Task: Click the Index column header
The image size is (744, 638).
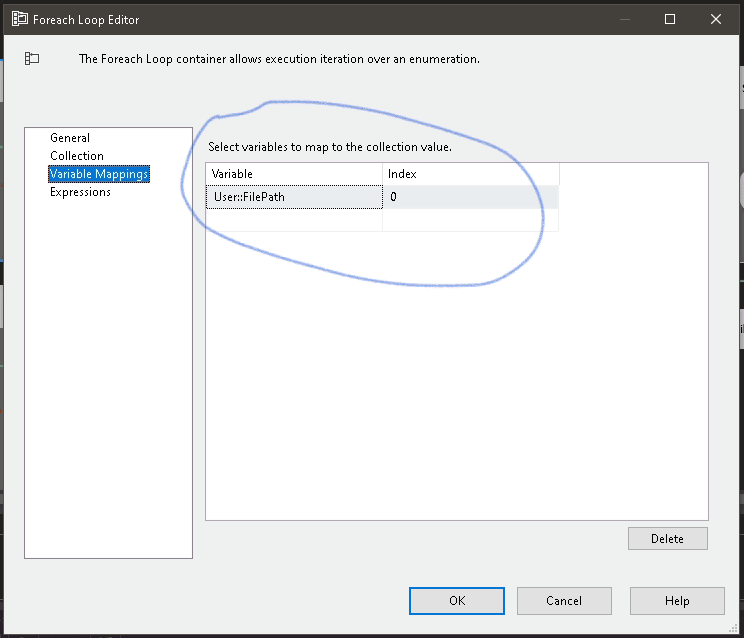Action: pyautogui.click(x=470, y=174)
